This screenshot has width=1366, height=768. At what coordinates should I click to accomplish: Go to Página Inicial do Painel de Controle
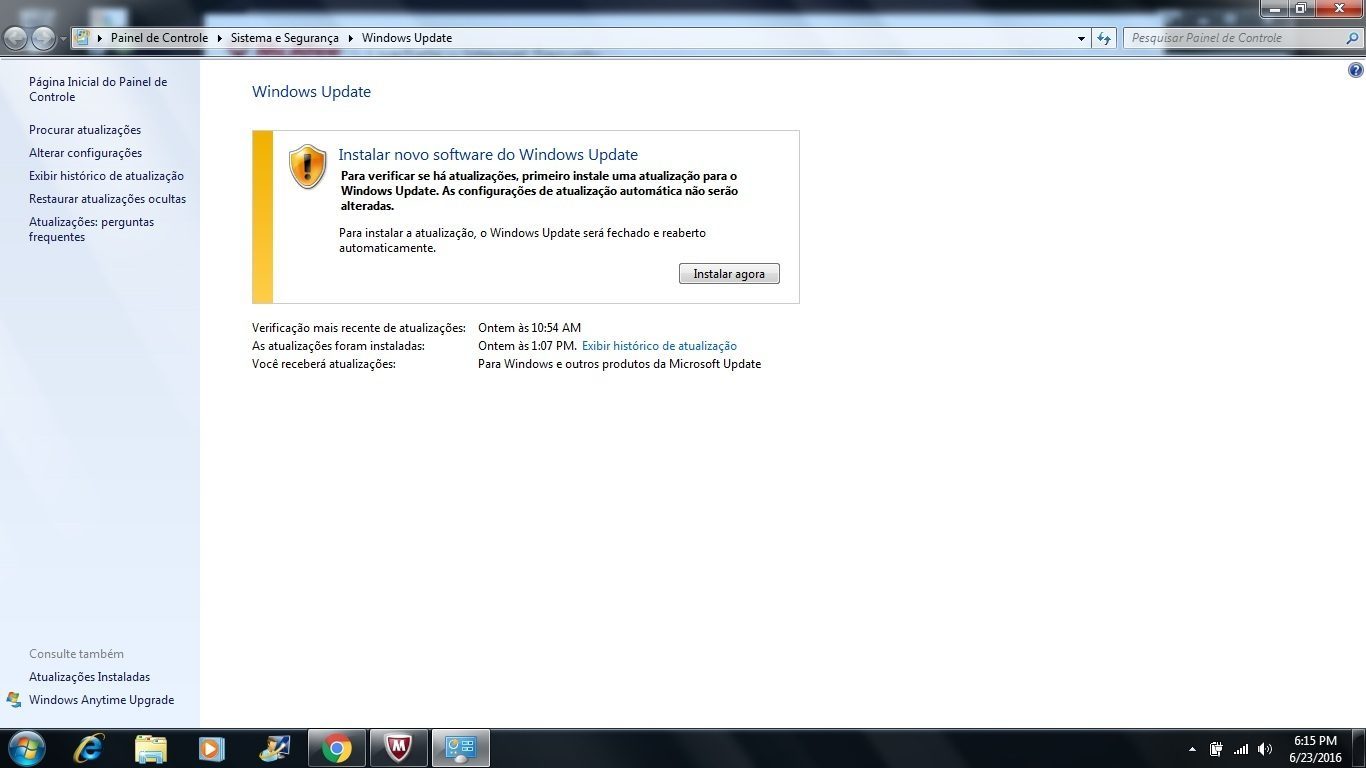coord(98,89)
